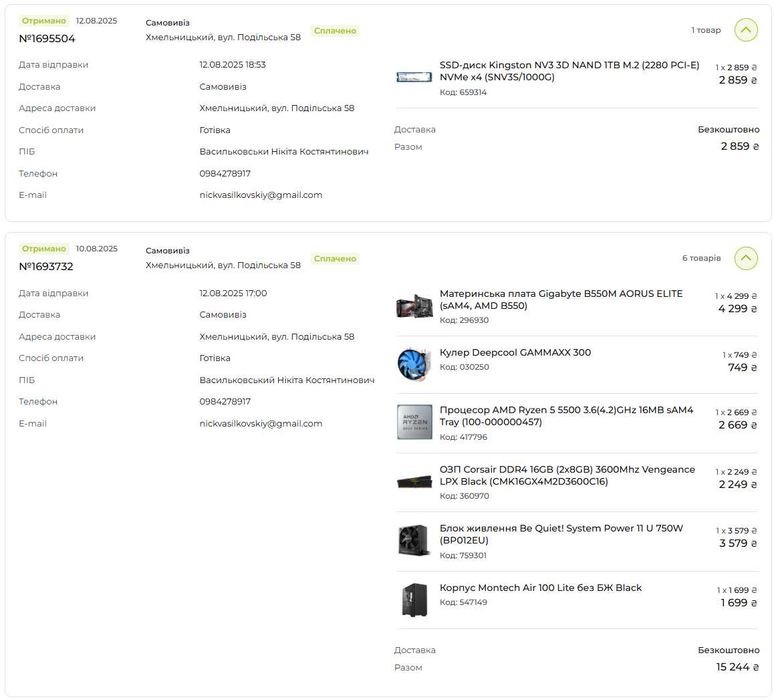Open the SSD-диск Kingston NV3 product link

[x=569, y=71]
